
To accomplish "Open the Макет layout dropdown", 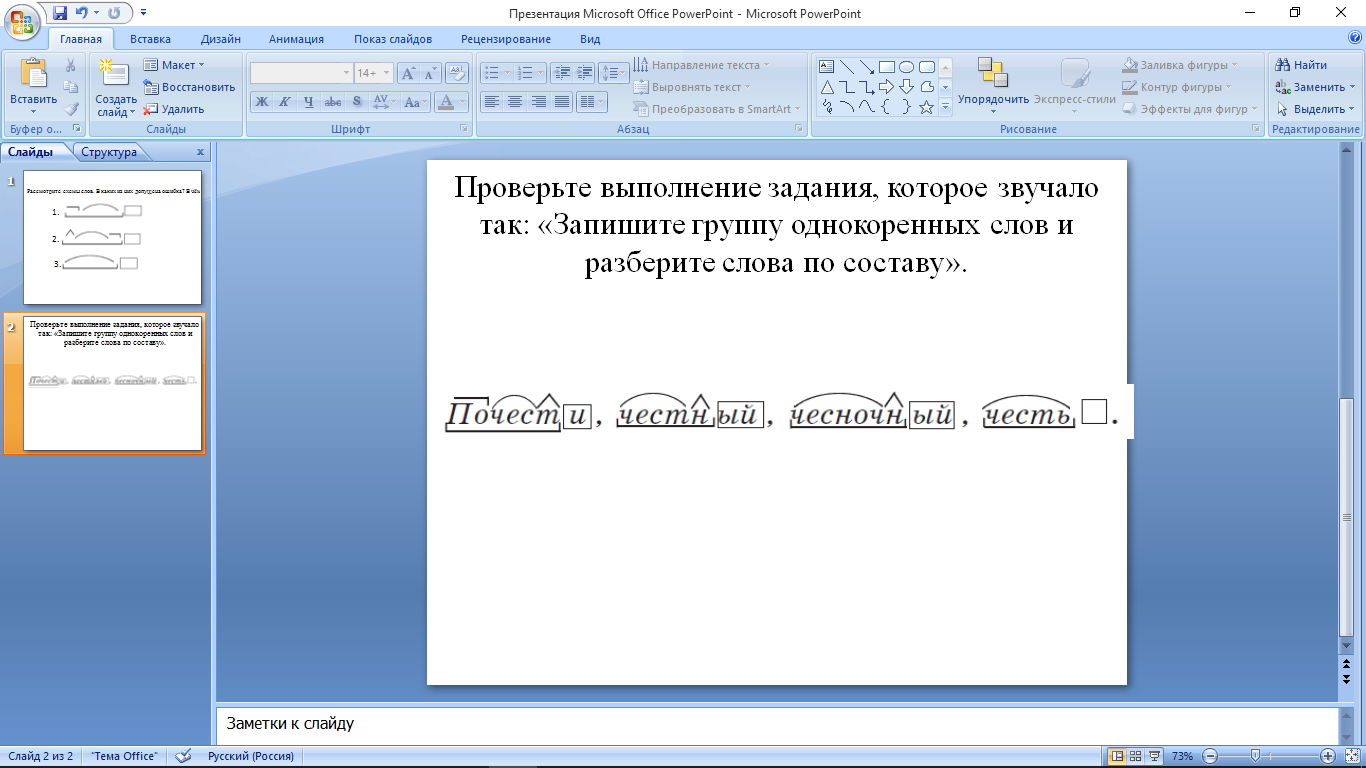I will (174, 65).
